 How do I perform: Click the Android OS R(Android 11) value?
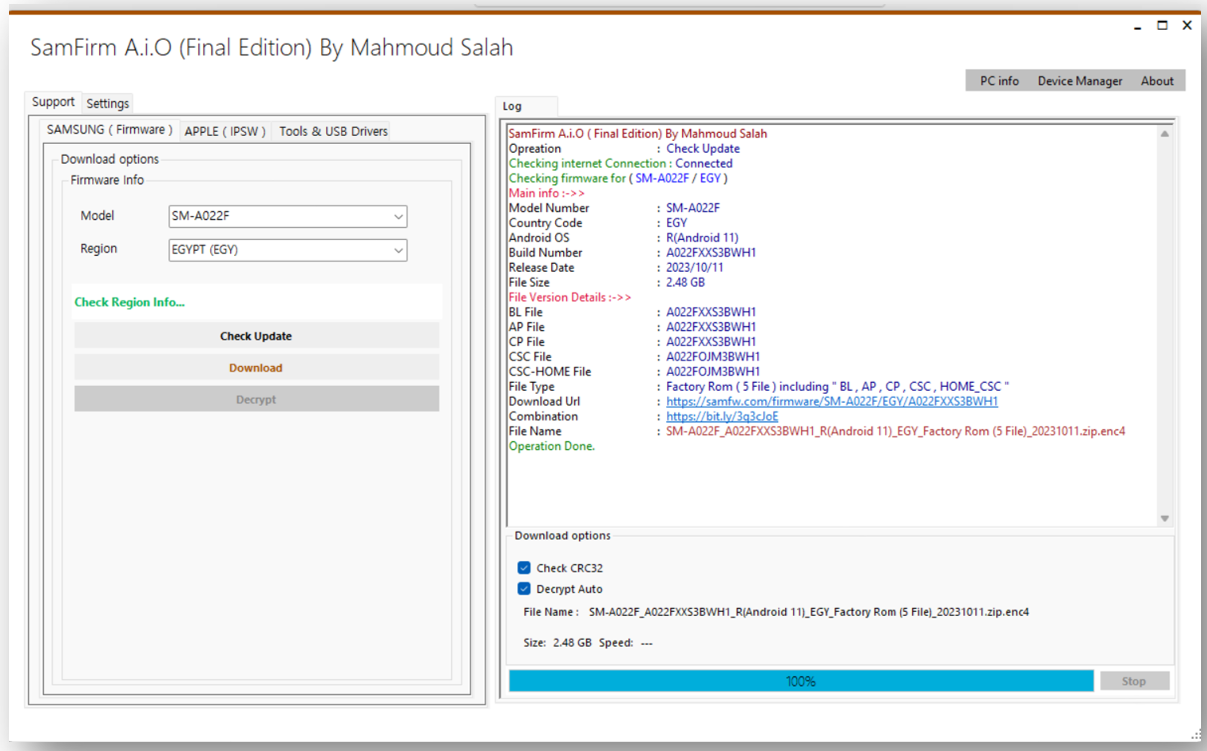click(x=702, y=238)
